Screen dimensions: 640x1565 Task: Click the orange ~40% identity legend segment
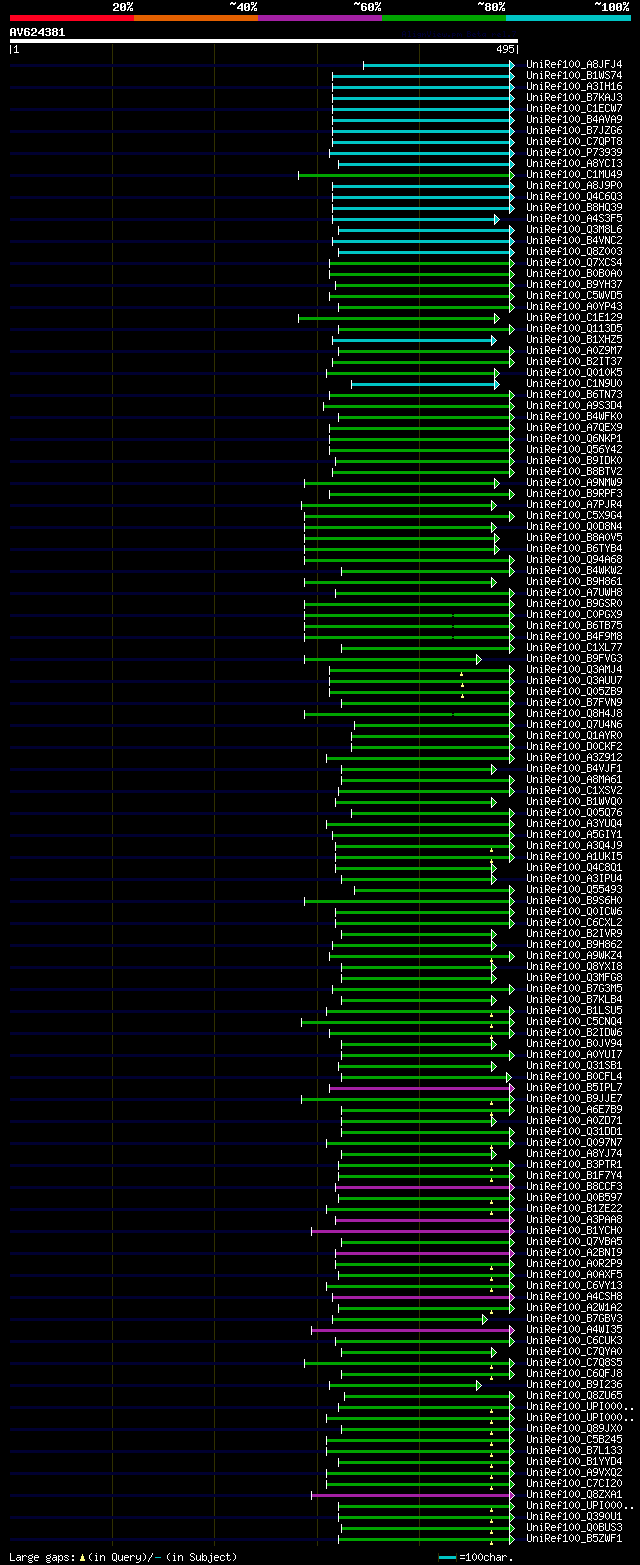pyautogui.click(x=195, y=18)
